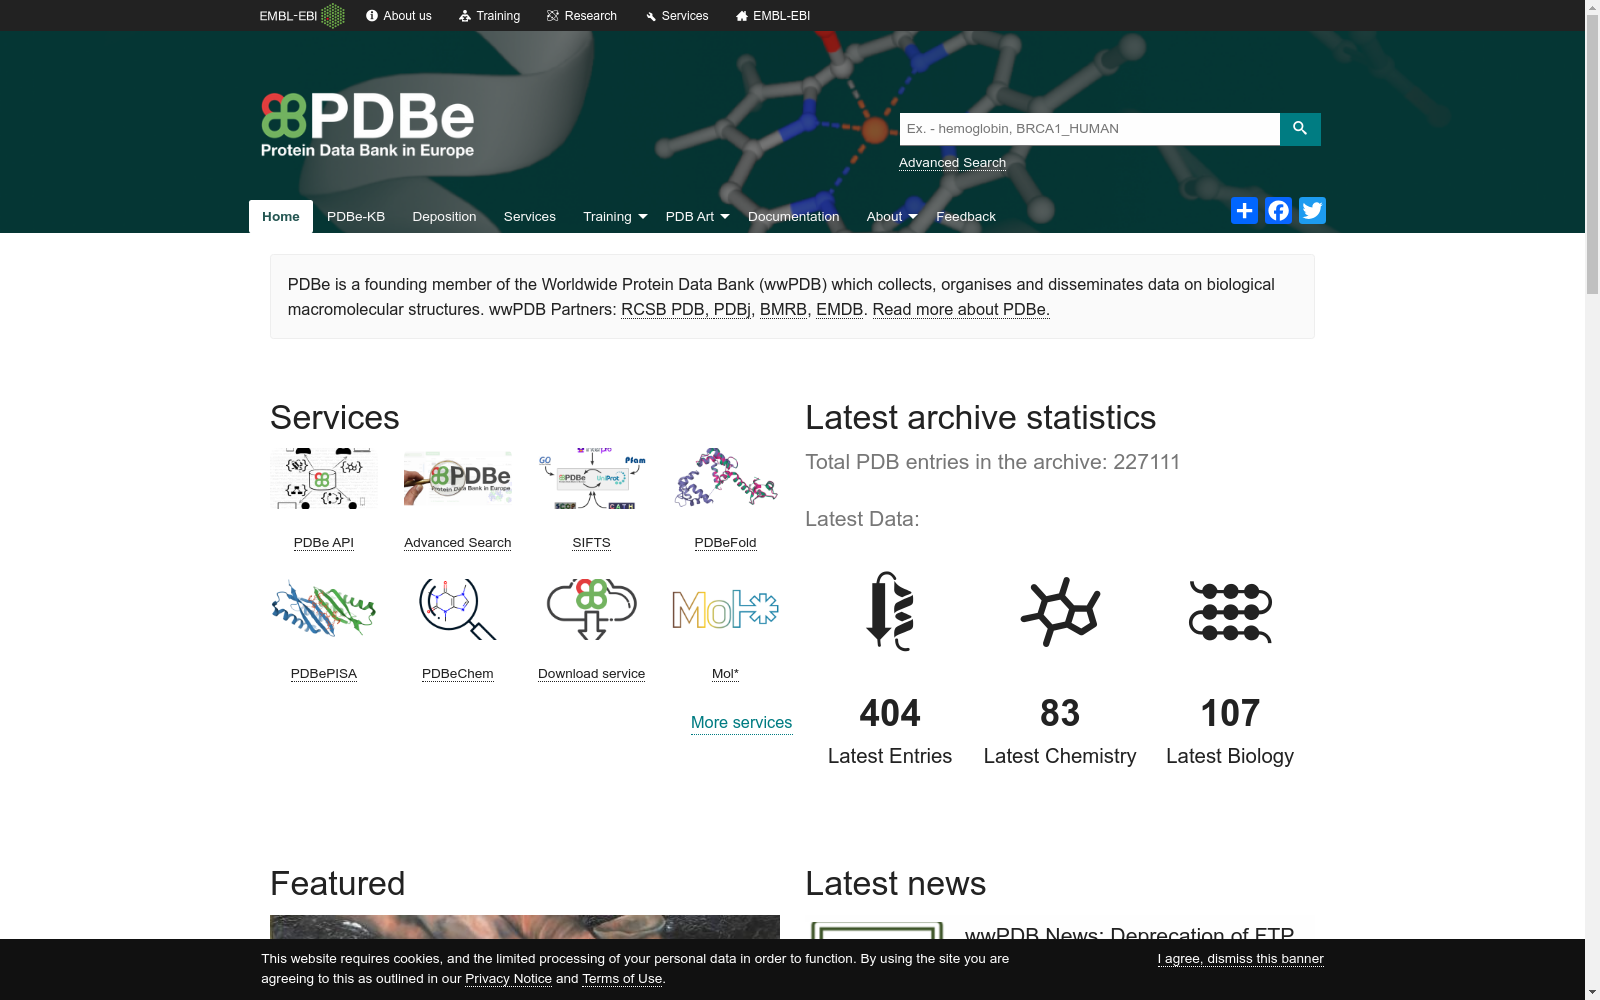Viewport: 1600px width, 1000px height.
Task: Focus the hemoglobin search input field
Action: point(1090,129)
